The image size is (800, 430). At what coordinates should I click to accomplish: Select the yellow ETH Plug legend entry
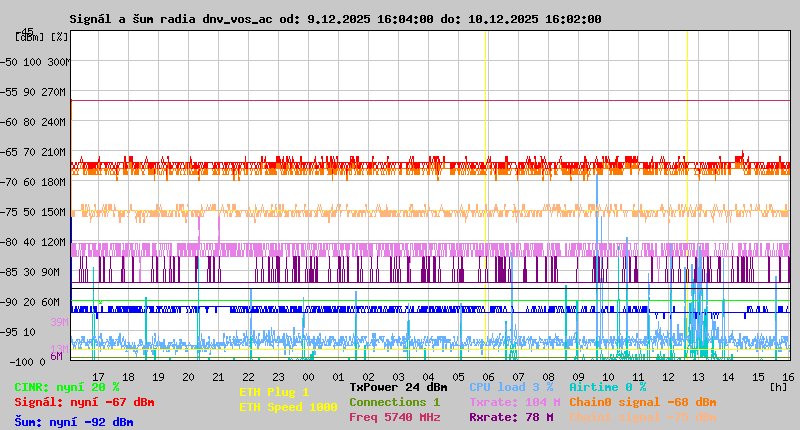(x=274, y=392)
